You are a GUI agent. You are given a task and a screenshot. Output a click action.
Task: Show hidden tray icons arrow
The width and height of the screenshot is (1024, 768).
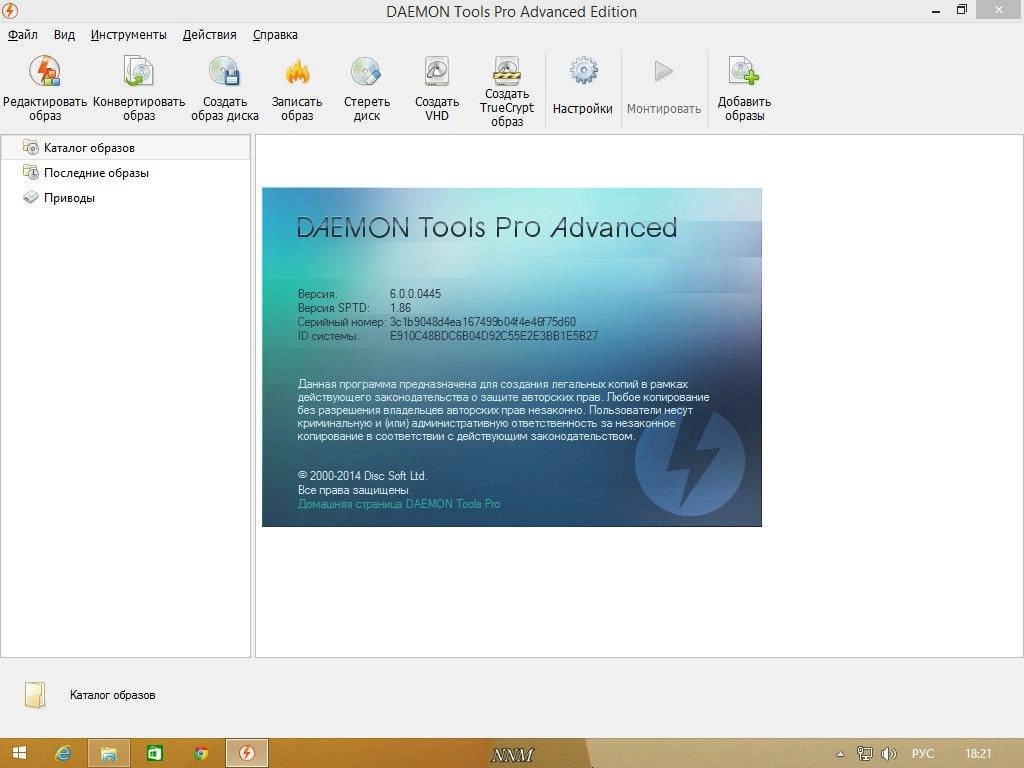pos(840,754)
